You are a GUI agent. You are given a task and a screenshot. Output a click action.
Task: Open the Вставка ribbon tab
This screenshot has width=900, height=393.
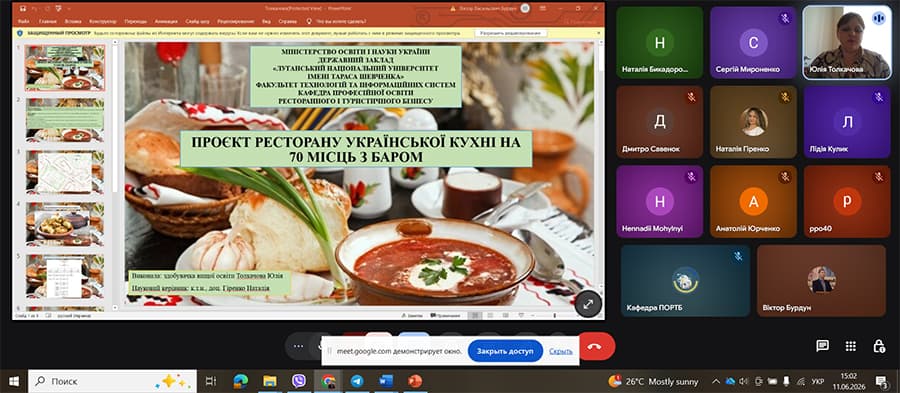click(73, 21)
